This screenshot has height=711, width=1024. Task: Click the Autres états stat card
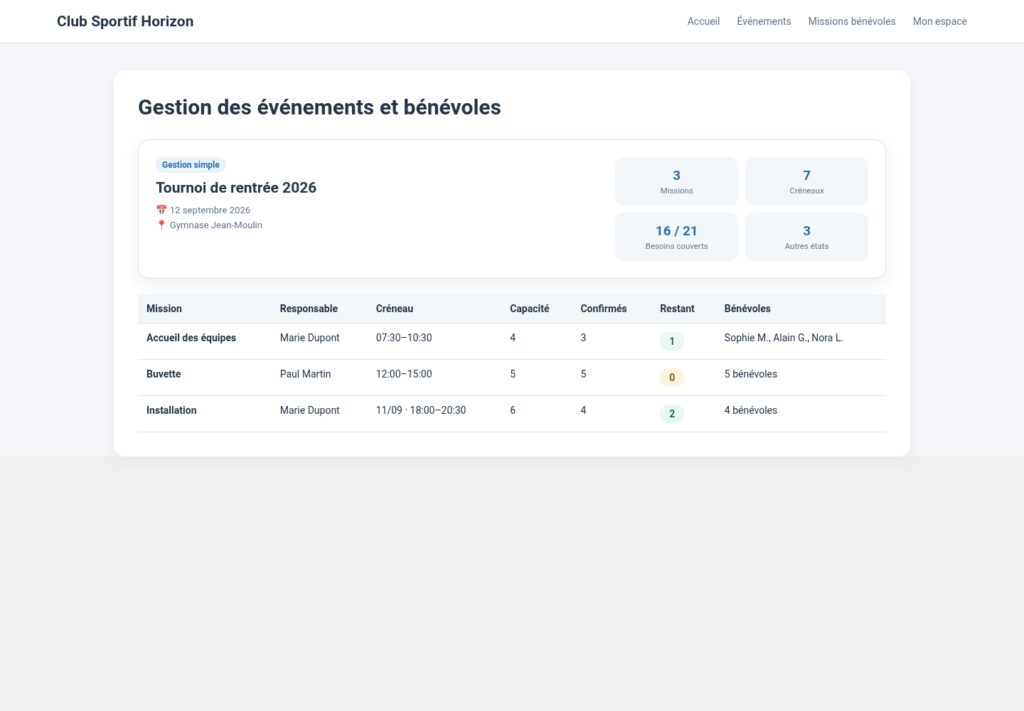click(x=807, y=237)
